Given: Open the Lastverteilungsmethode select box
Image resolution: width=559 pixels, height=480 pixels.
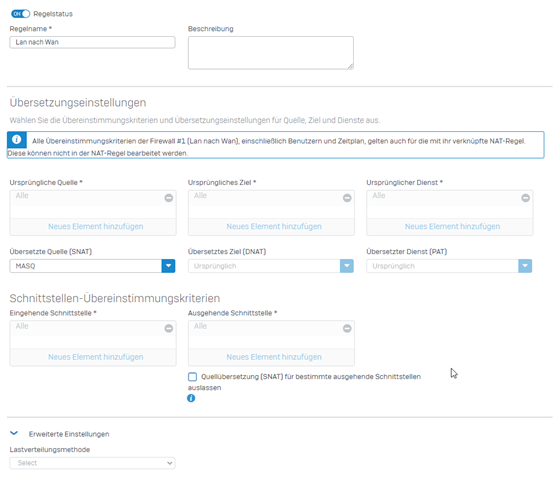Looking at the screenshot, I should click(x=92, y=463).
